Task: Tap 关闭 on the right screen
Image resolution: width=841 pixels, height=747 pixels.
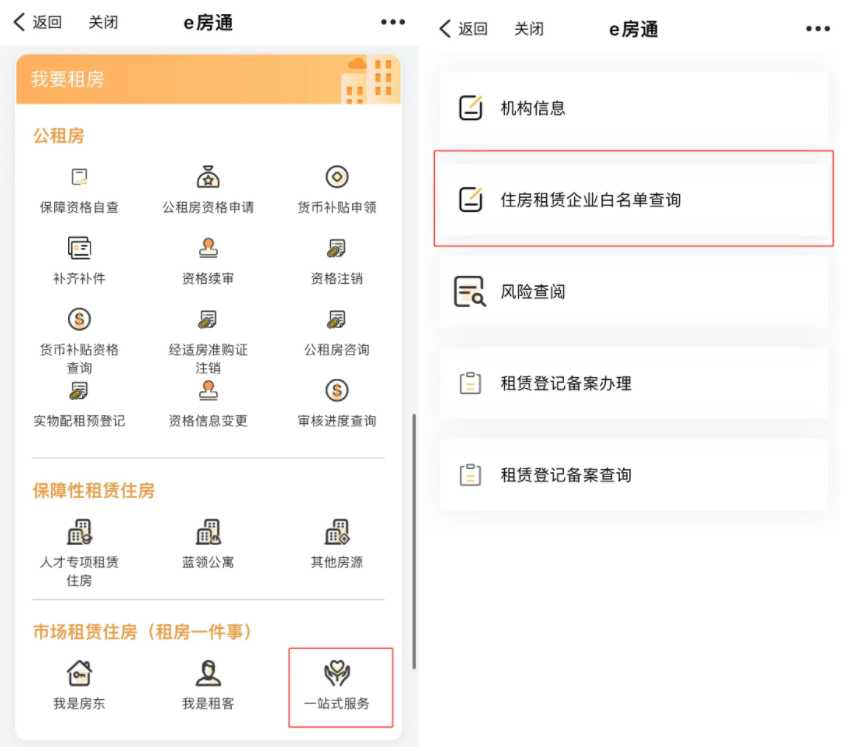Action: click(529, 28)
